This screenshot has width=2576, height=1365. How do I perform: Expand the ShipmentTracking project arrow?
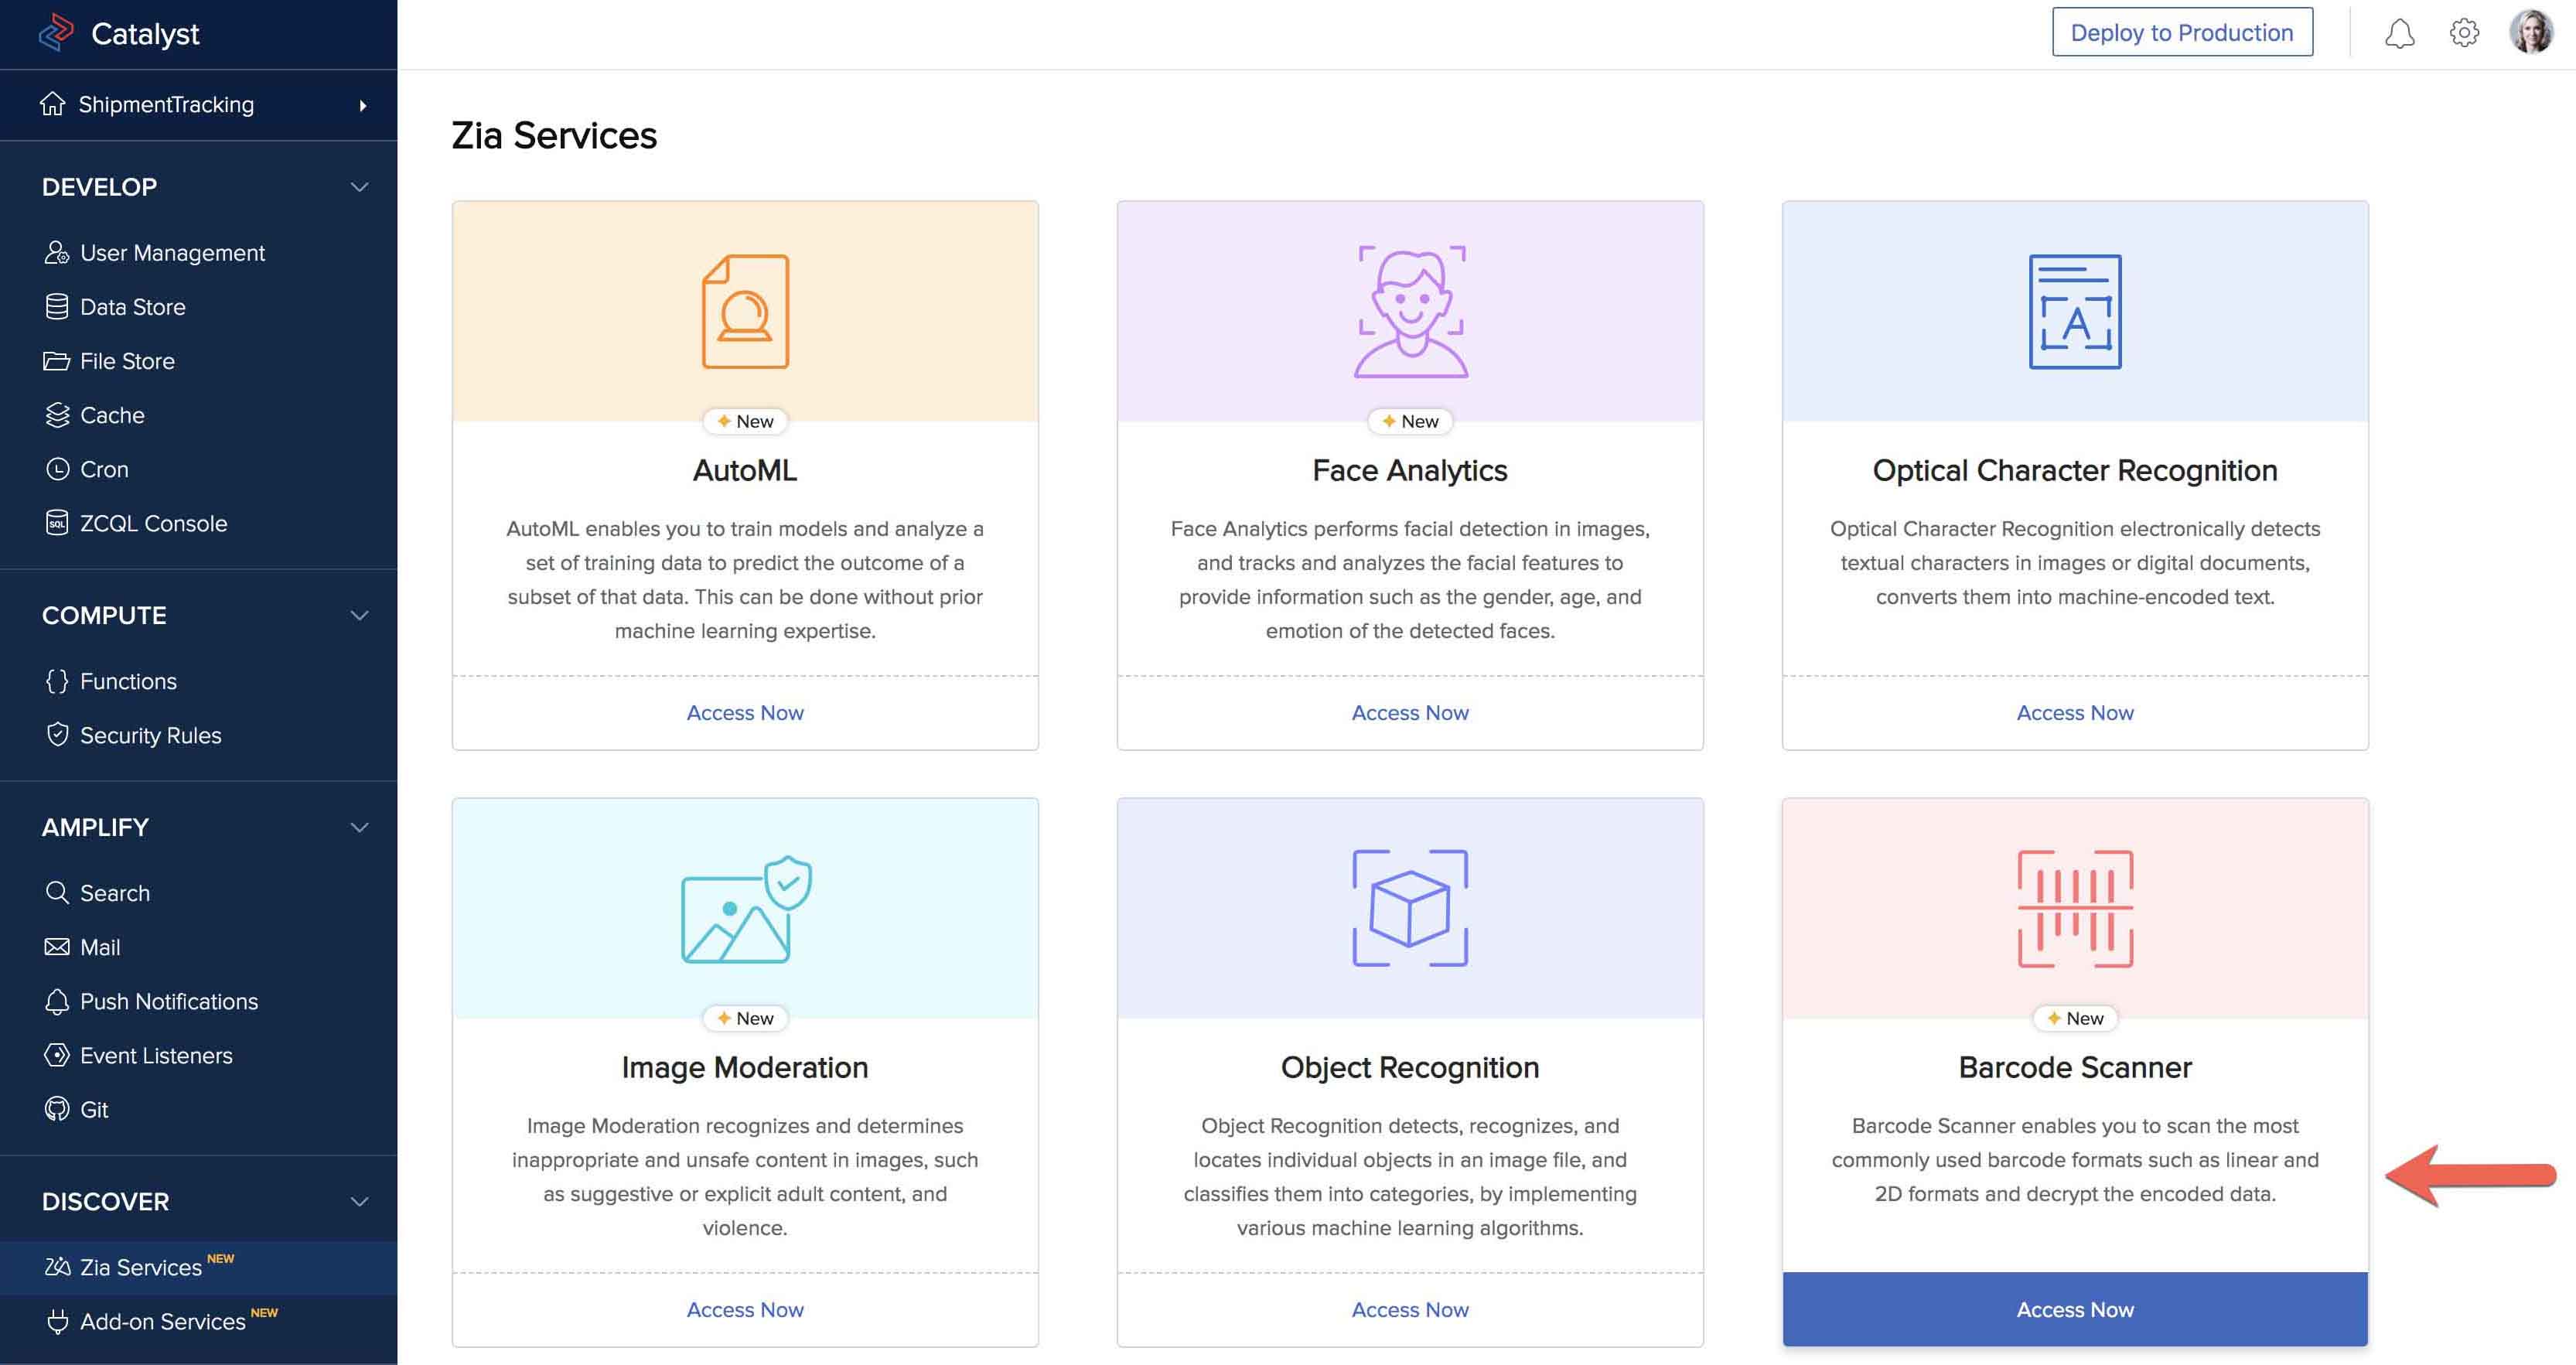[363, 105]
